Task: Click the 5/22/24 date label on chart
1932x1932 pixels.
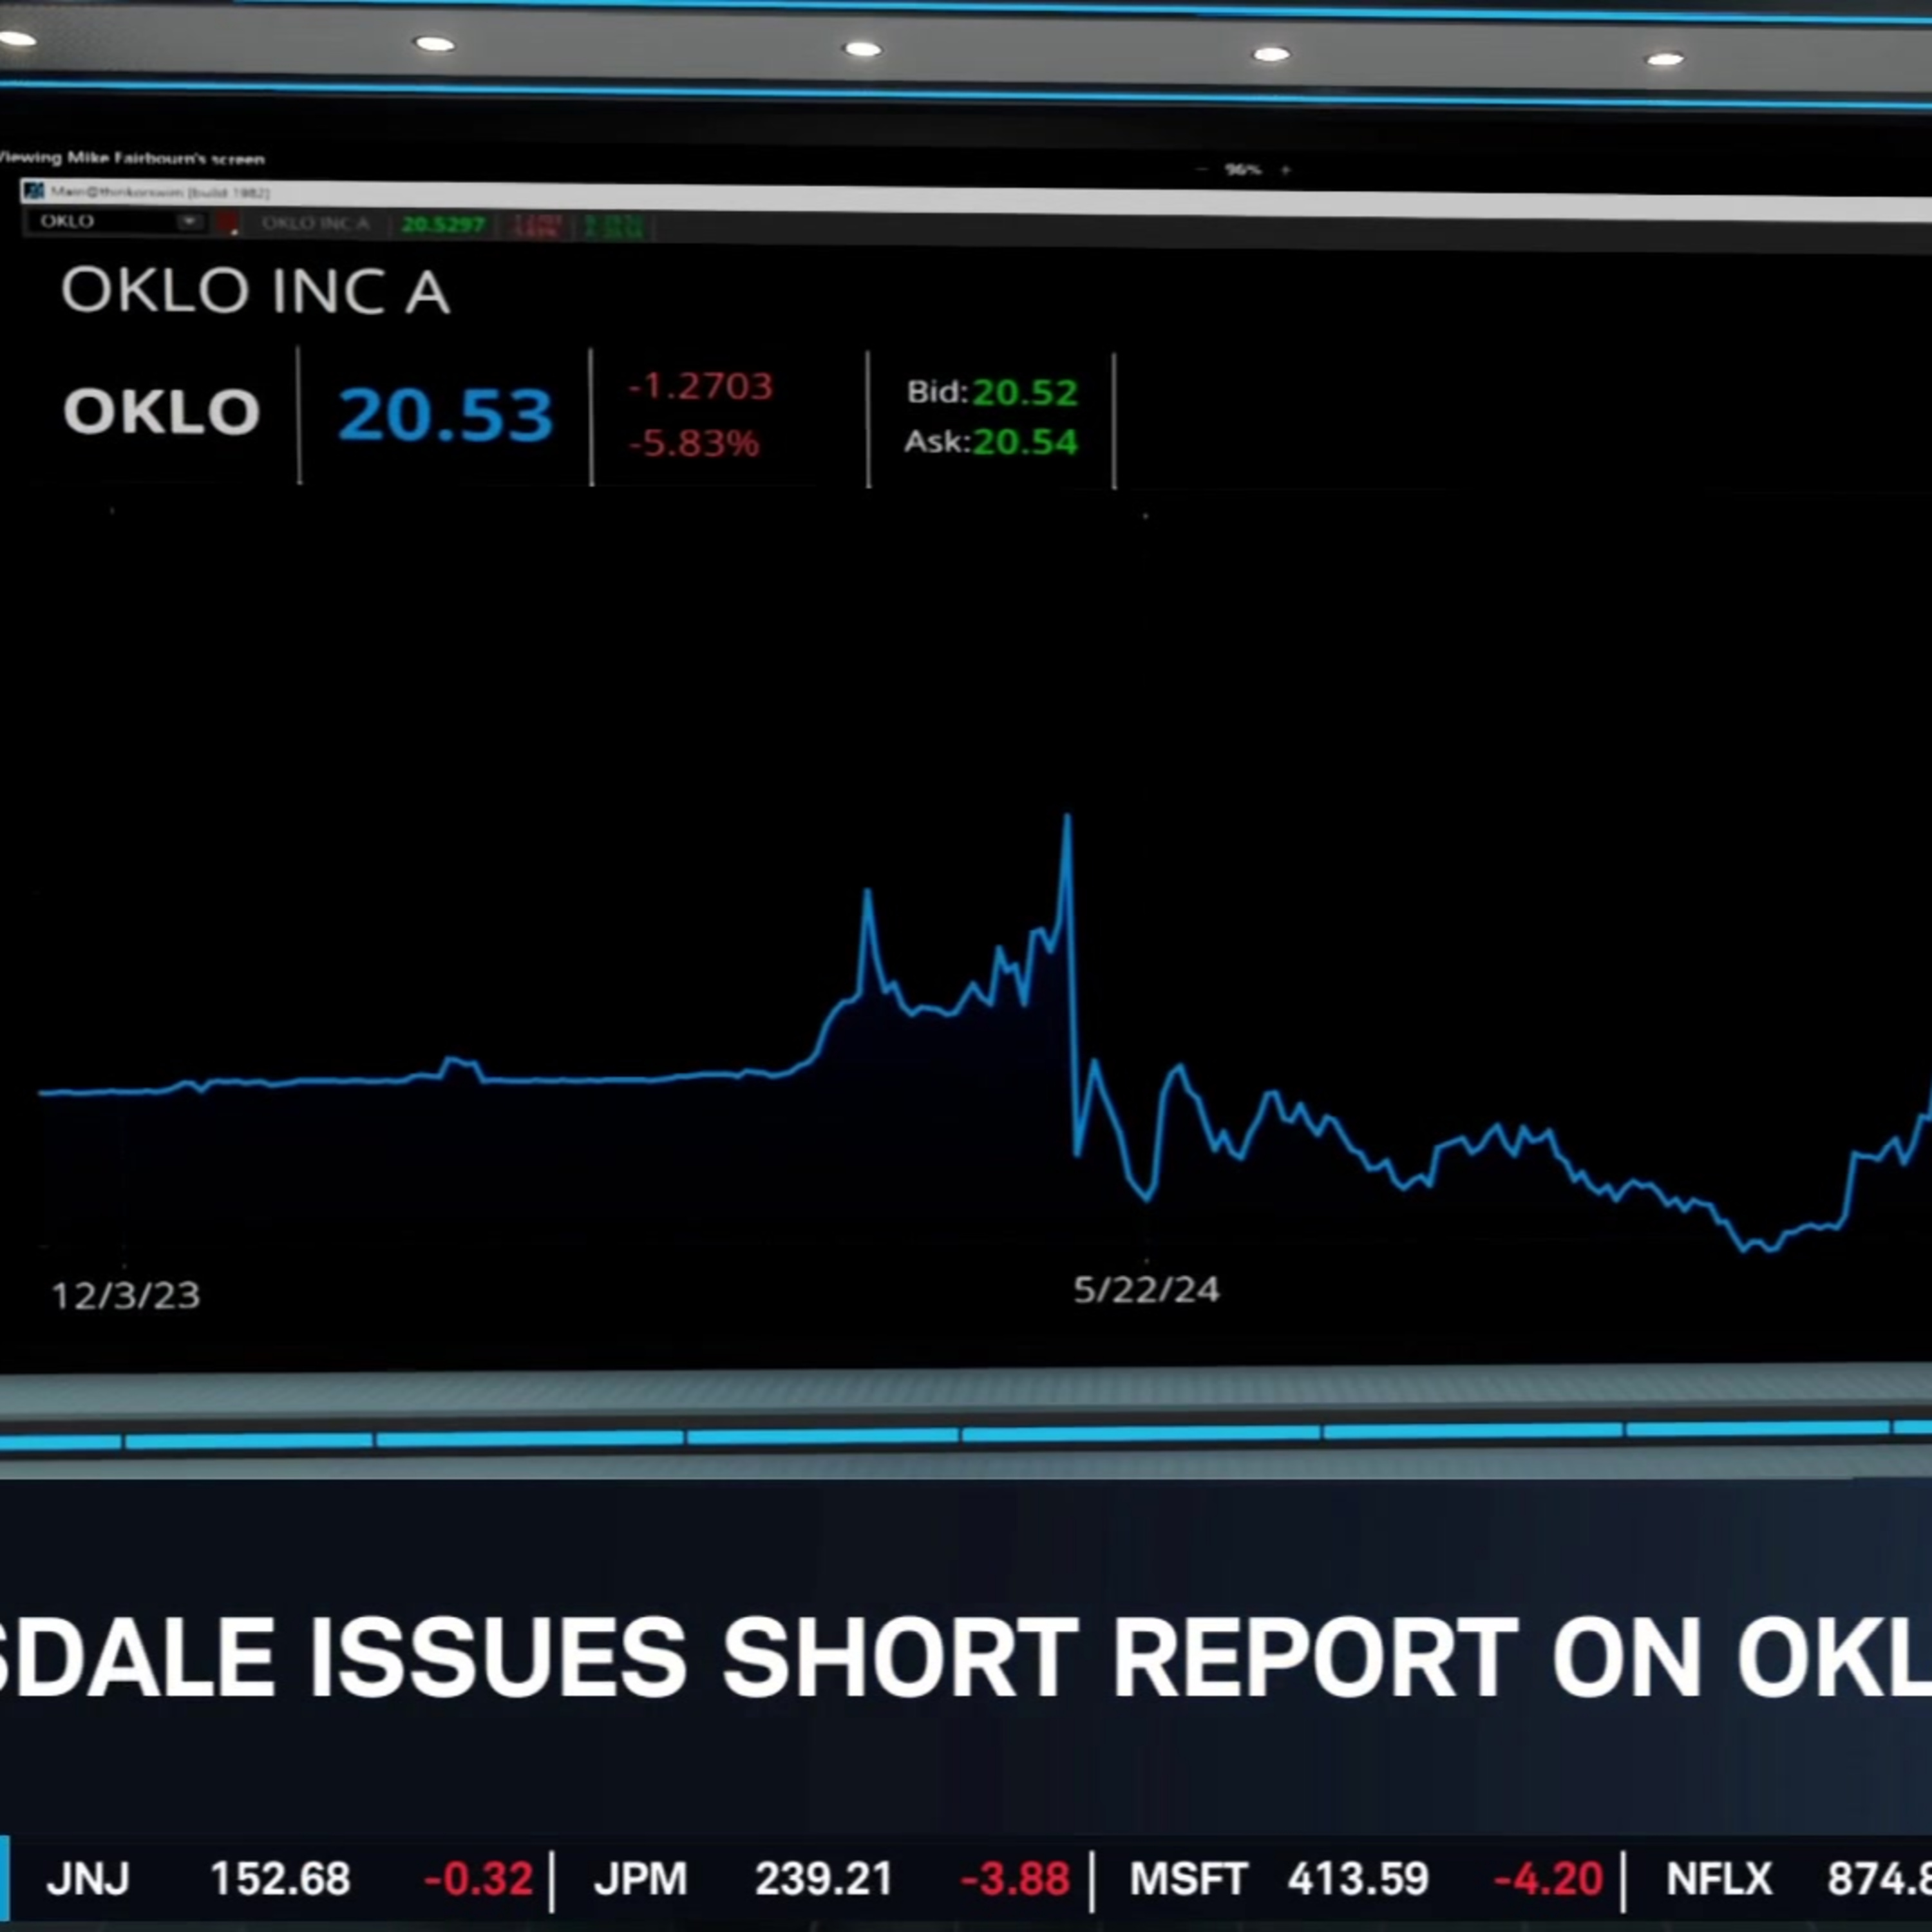Action: [1146, 1290]
